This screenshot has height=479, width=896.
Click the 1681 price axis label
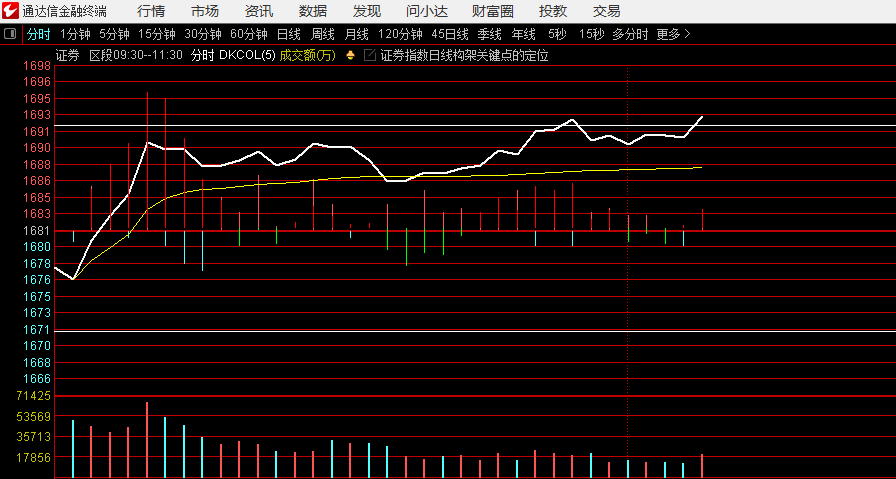(37, 230)
